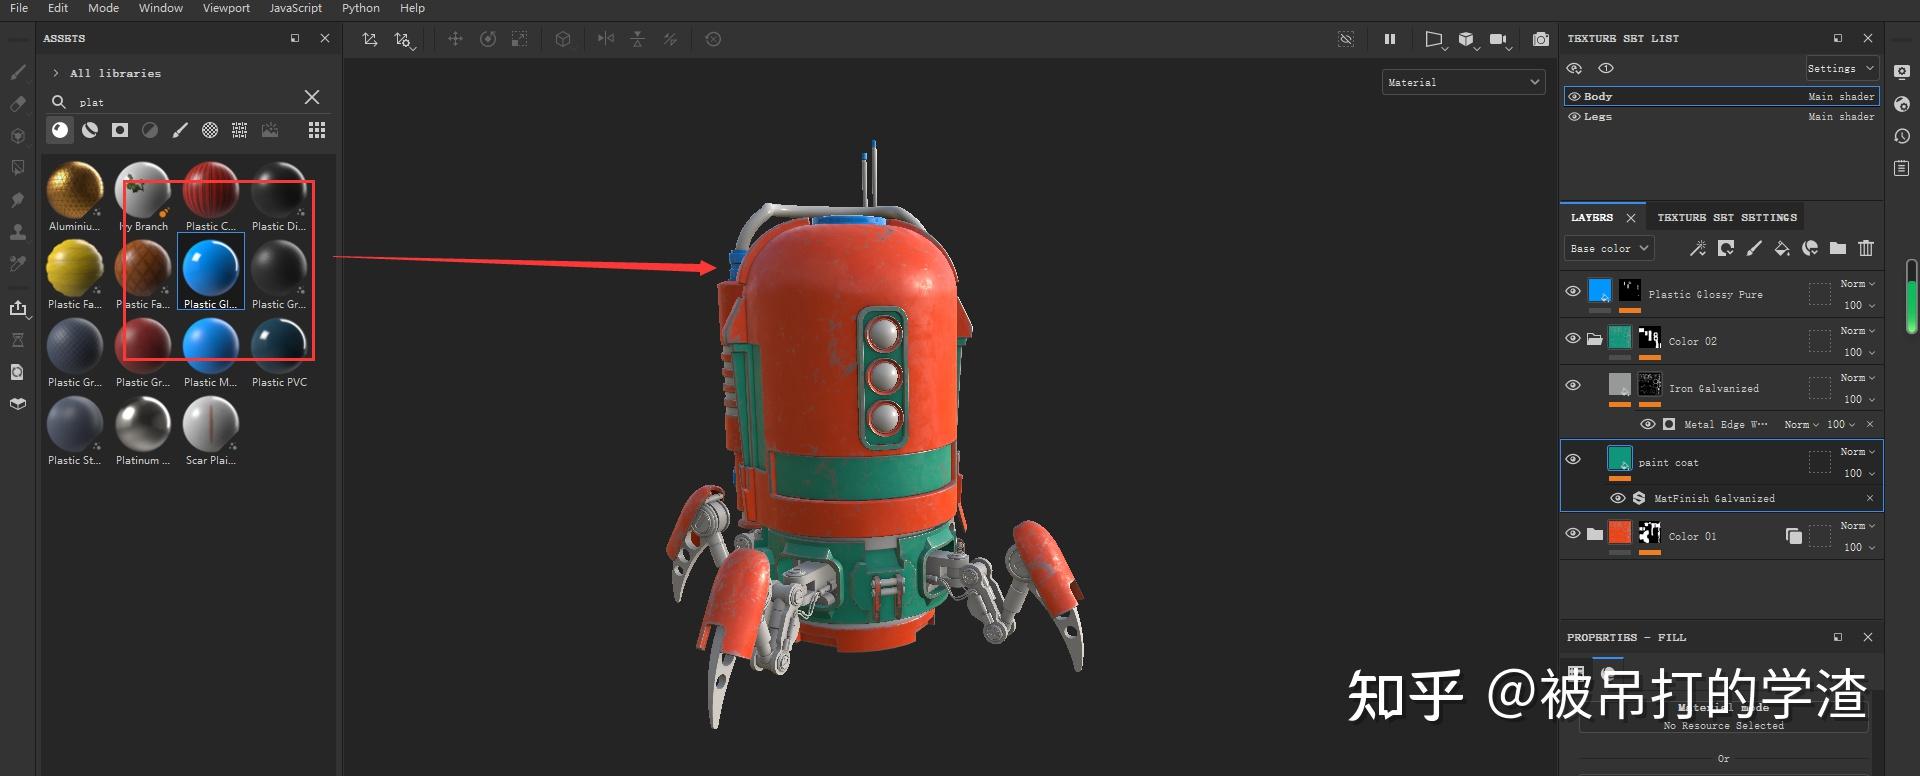Select the Plastic Glossy material thumbnail

[x=211, y=268]
